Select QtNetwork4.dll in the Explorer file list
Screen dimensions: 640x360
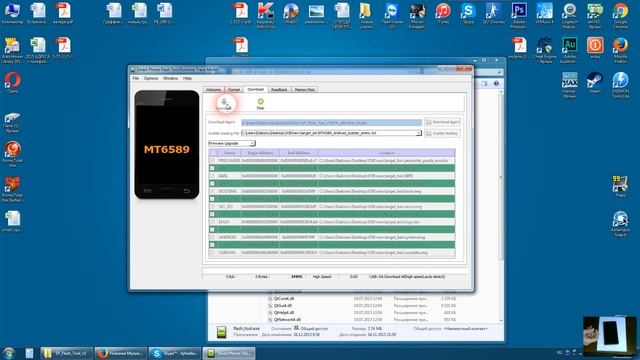[x=287, y=319]
